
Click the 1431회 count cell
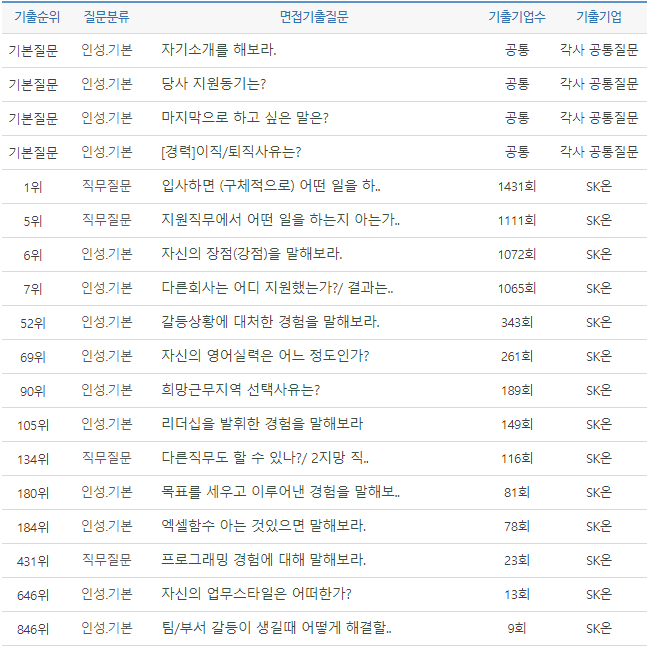(x=517, y=186)
